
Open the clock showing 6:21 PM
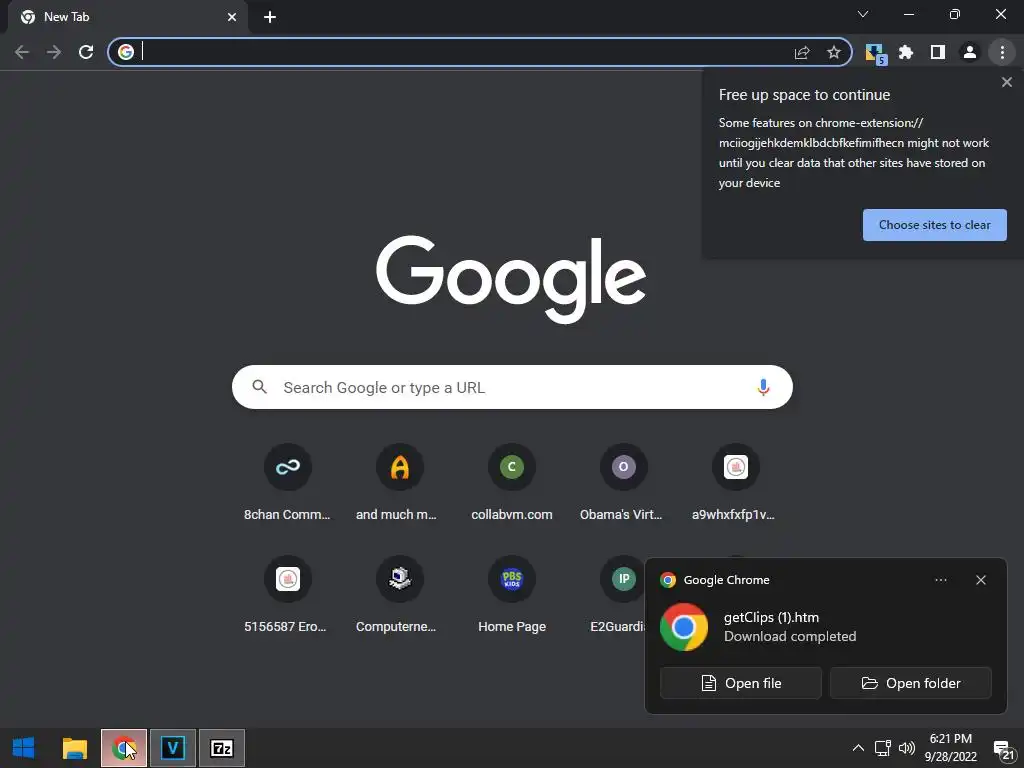pos(951,748)
